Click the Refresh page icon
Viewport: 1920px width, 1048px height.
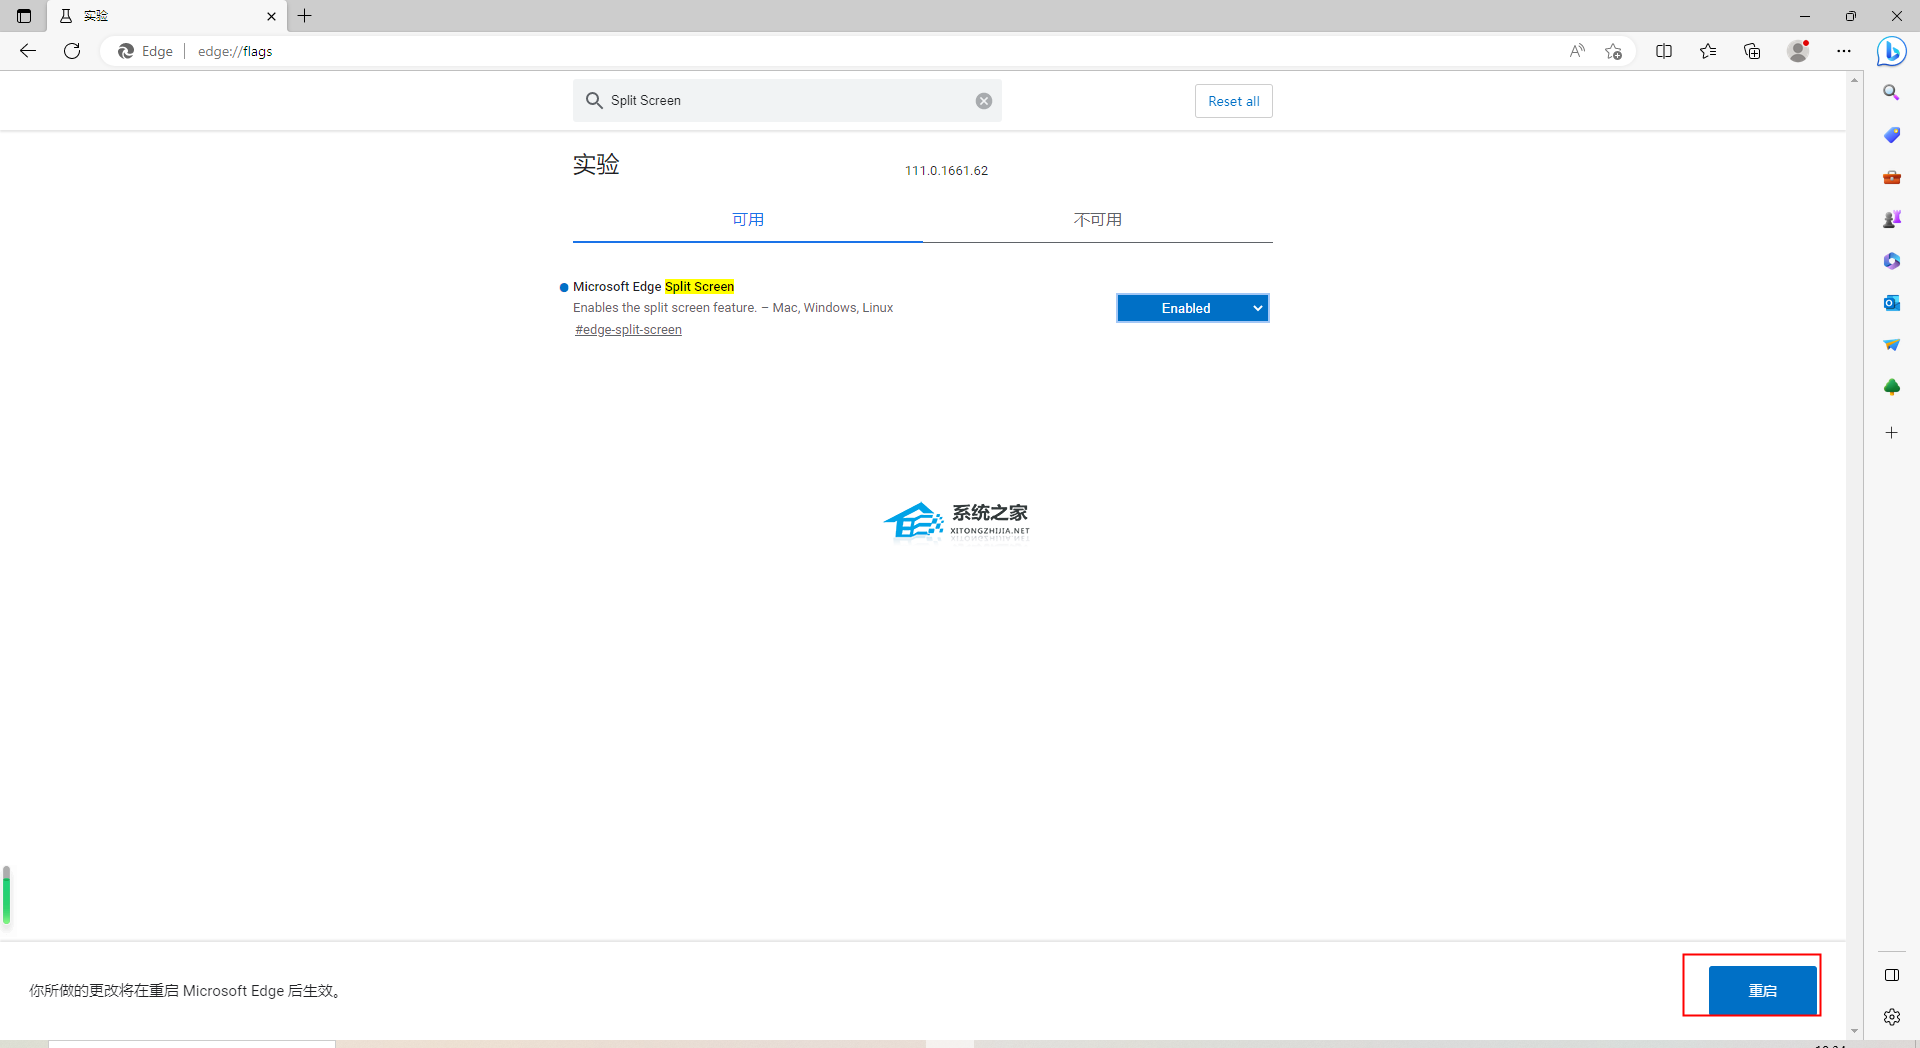coord(72,51)
